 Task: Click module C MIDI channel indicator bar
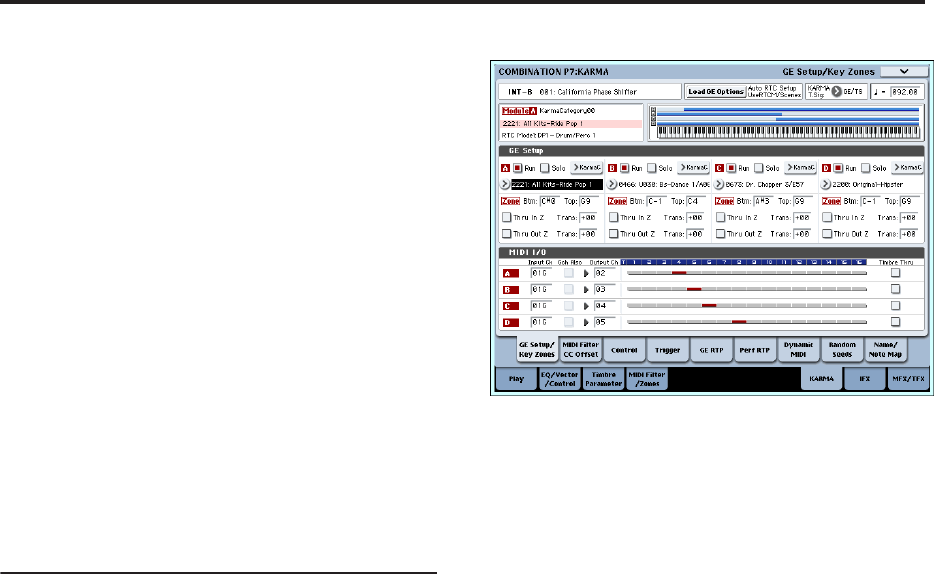pyautogui.click(x=747, y=305)
